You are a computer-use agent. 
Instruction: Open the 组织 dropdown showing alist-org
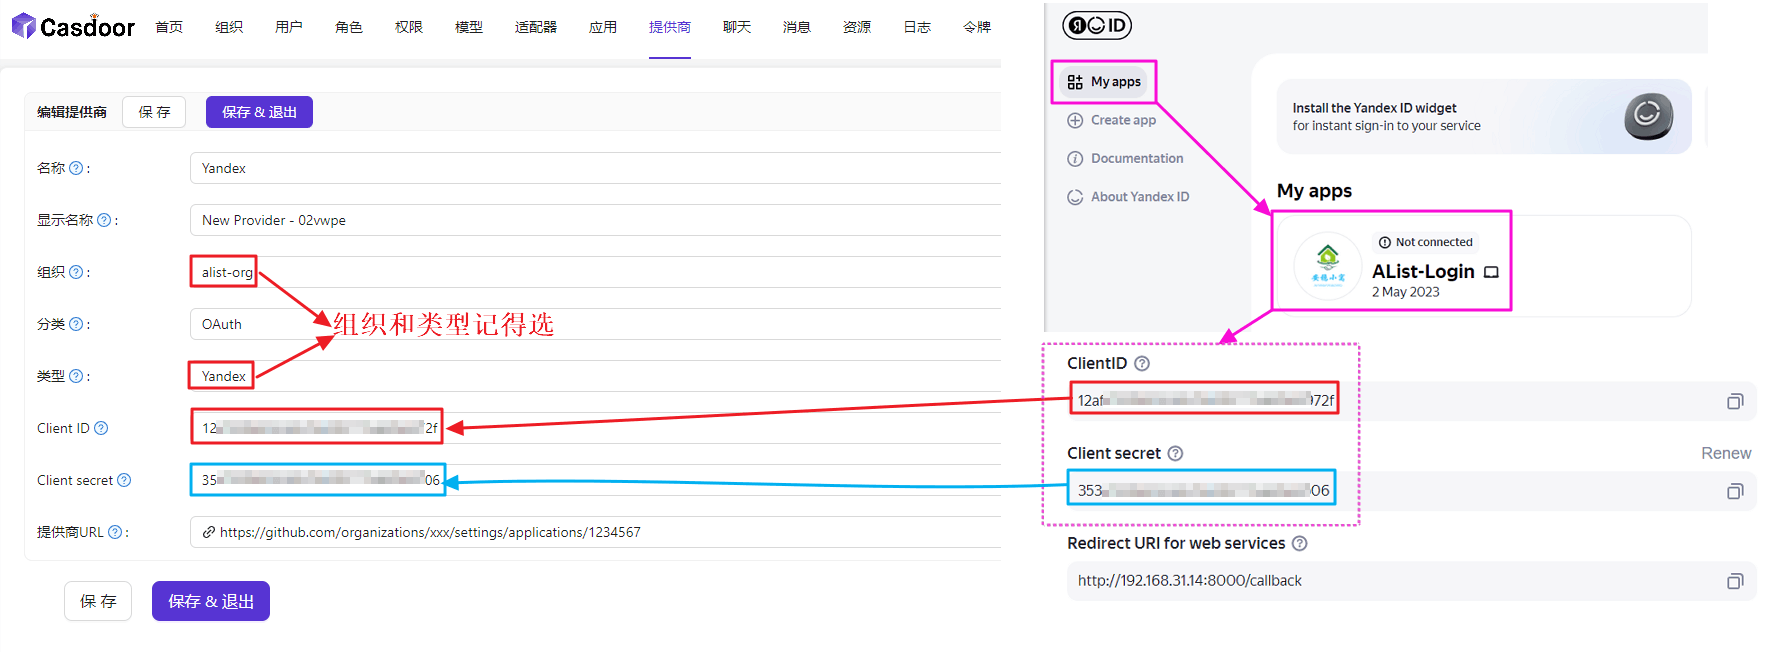pyautogui.click(x=594, y=272)
